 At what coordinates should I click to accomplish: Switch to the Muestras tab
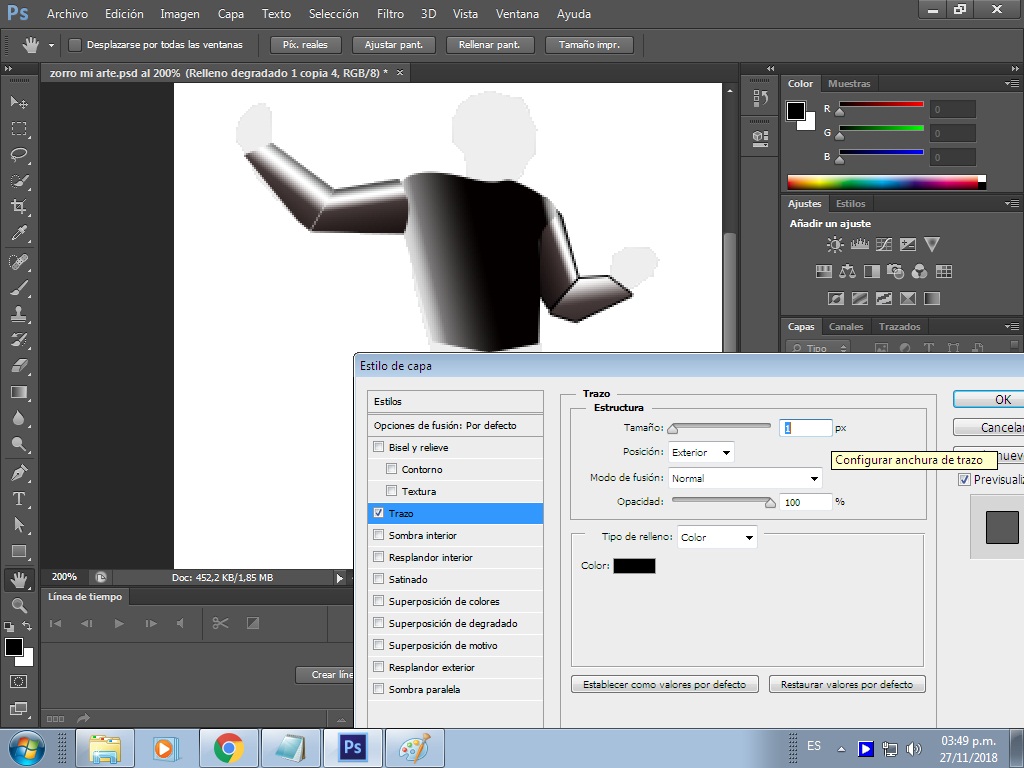[849, 84]
